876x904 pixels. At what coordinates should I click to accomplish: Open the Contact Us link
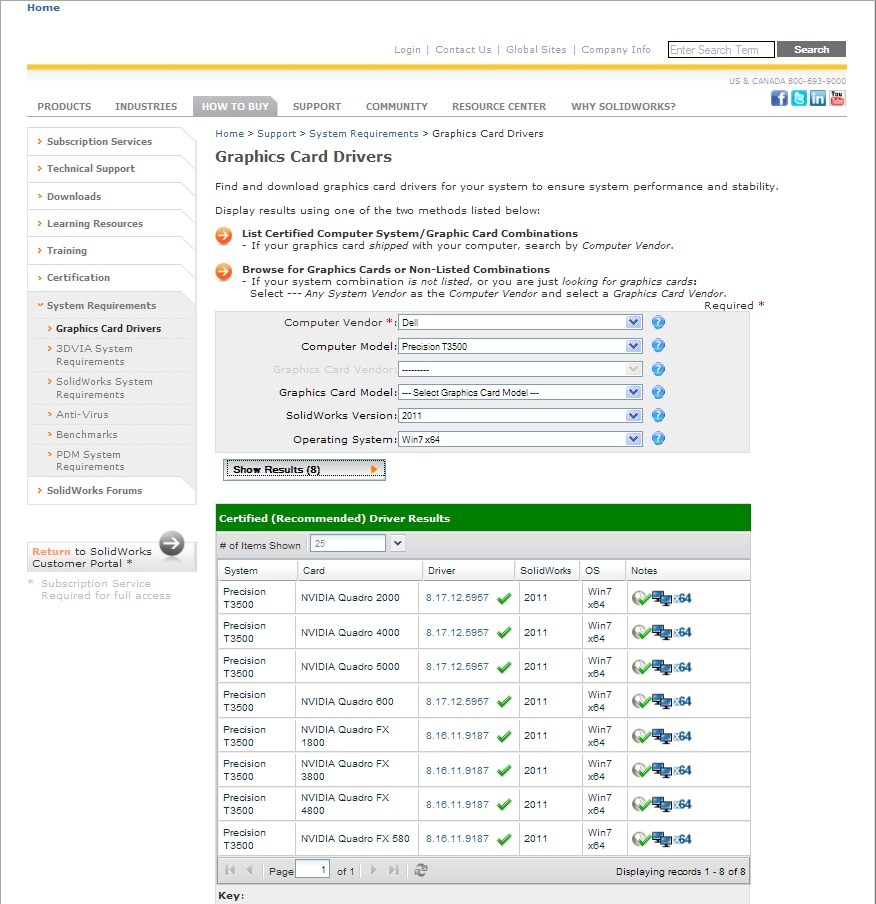pyautogui.click(x=463, y=50)
